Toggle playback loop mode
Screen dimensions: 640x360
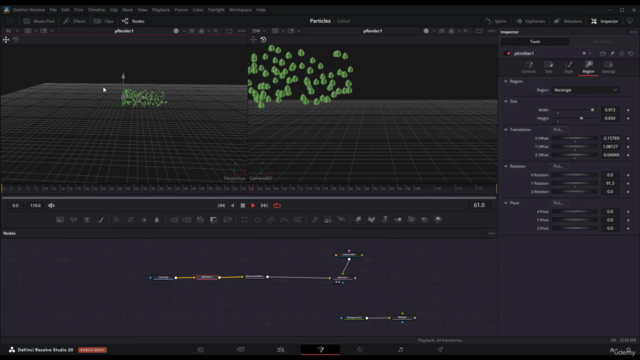277,206
